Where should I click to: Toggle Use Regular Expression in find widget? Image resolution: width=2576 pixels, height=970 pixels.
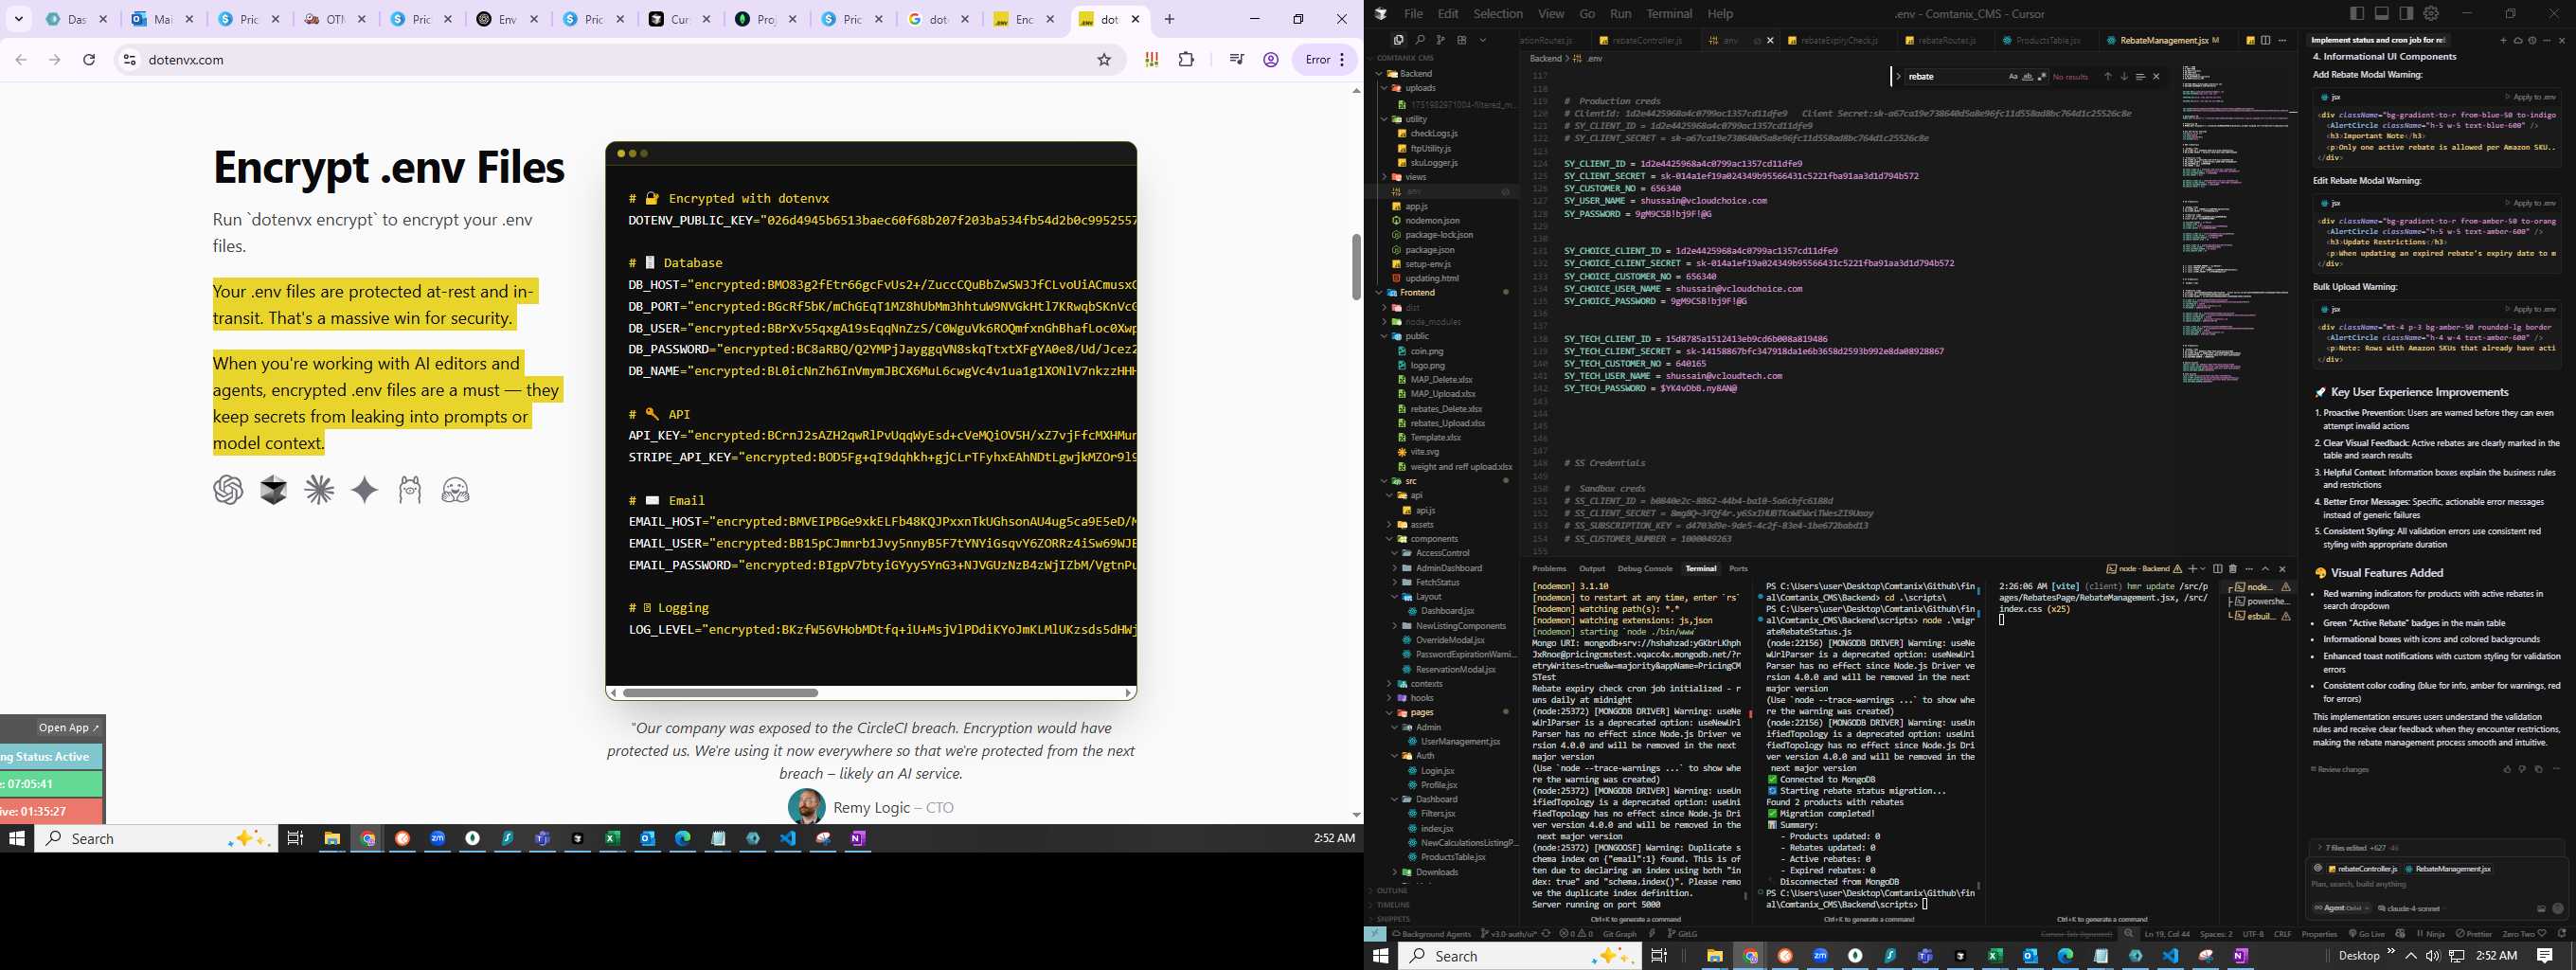pos(2041,76)
